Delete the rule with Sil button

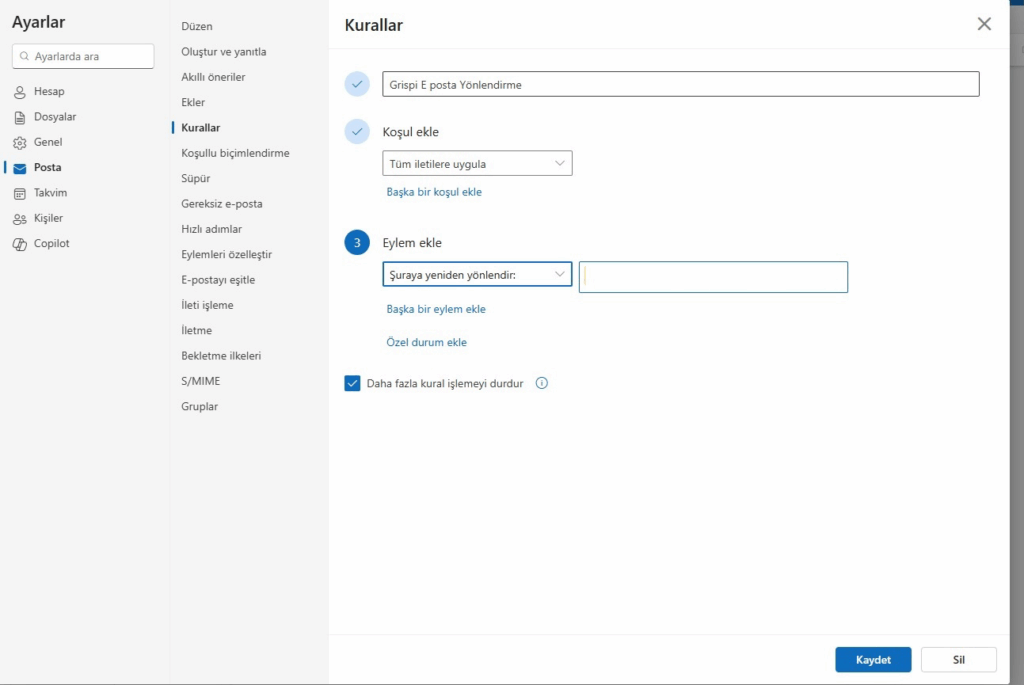point(959,660)
